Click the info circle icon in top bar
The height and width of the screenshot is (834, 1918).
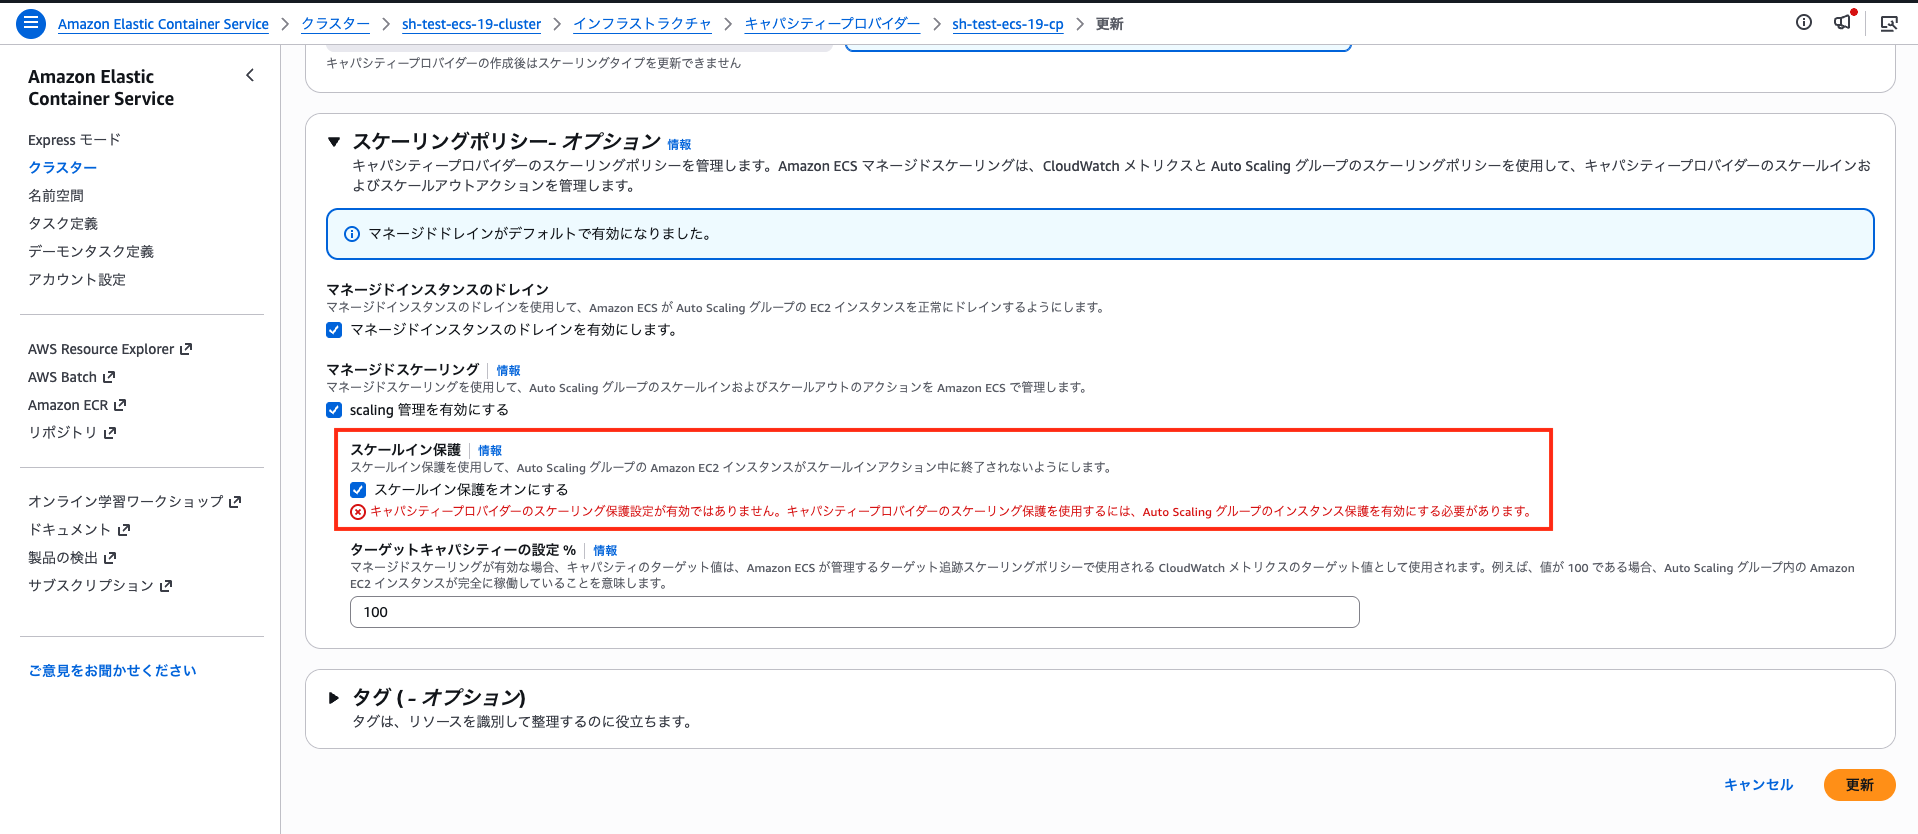[1804, 22]
